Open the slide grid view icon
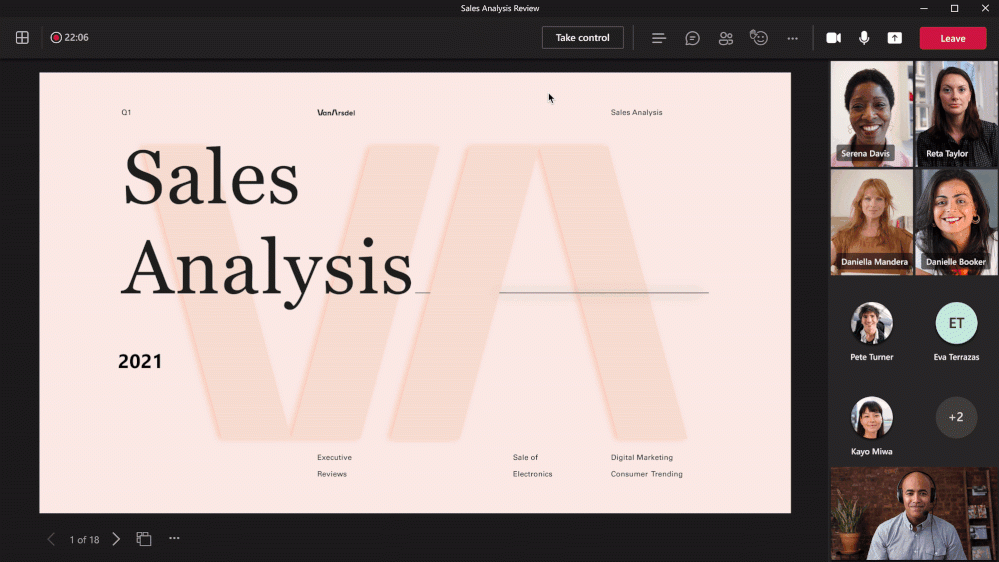This screenshot has height=562, width=999. [x=144, y=539]
